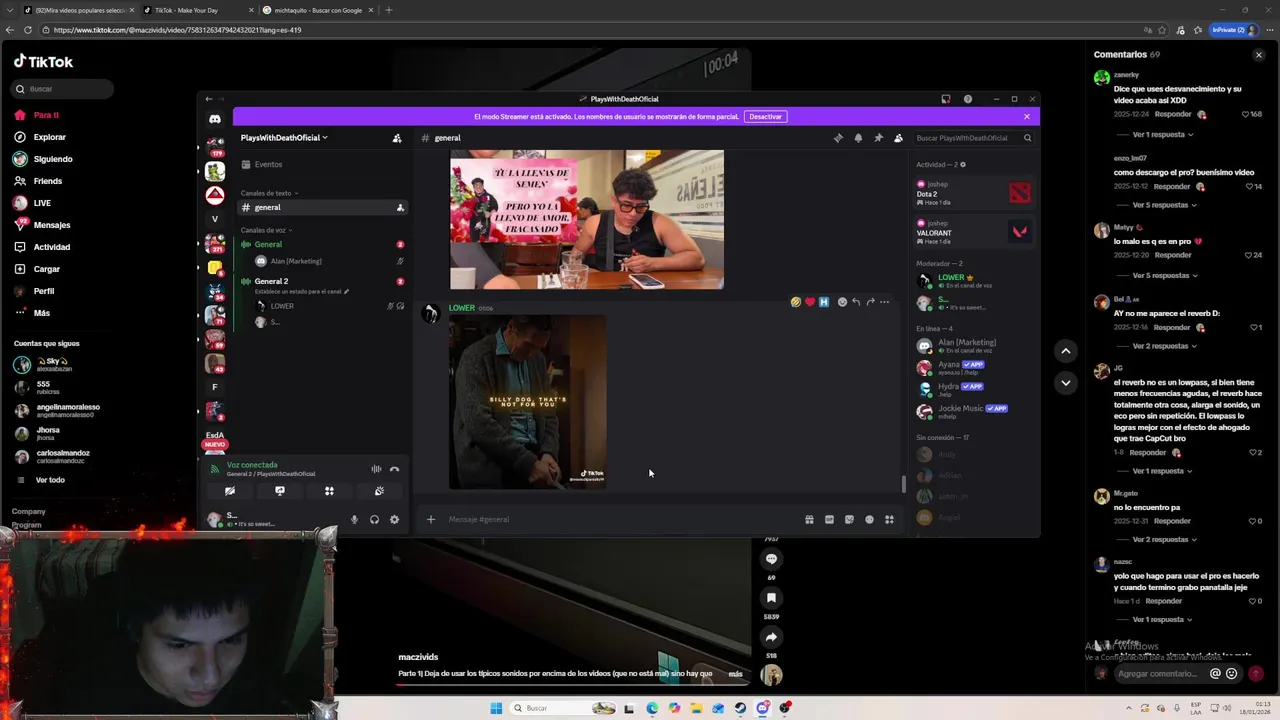Mute microphone in Discord user panel
Screen dimensions: 1280x720
coord(354,519)
